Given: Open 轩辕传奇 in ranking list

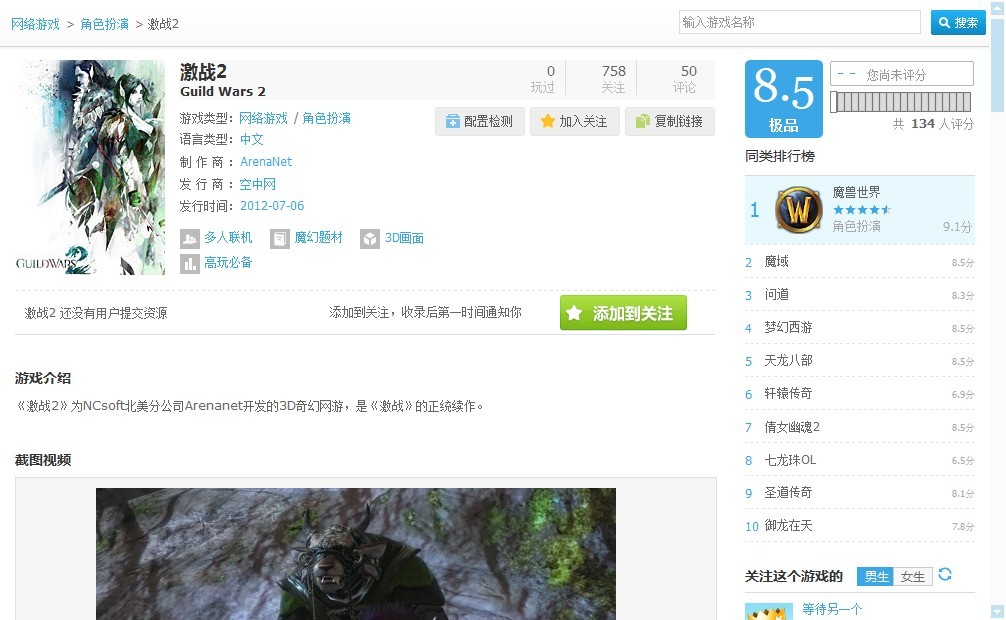Looking at the screenshot, I should click(x=788, y=393).
